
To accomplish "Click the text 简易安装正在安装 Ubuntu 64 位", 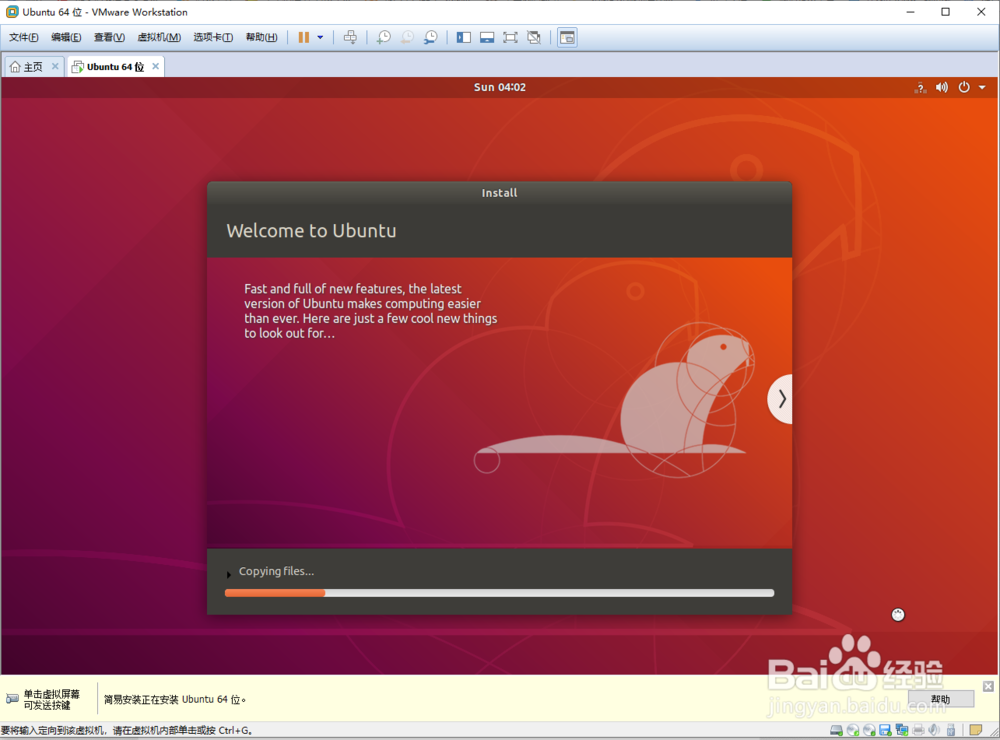I will [x=175, y=700].
